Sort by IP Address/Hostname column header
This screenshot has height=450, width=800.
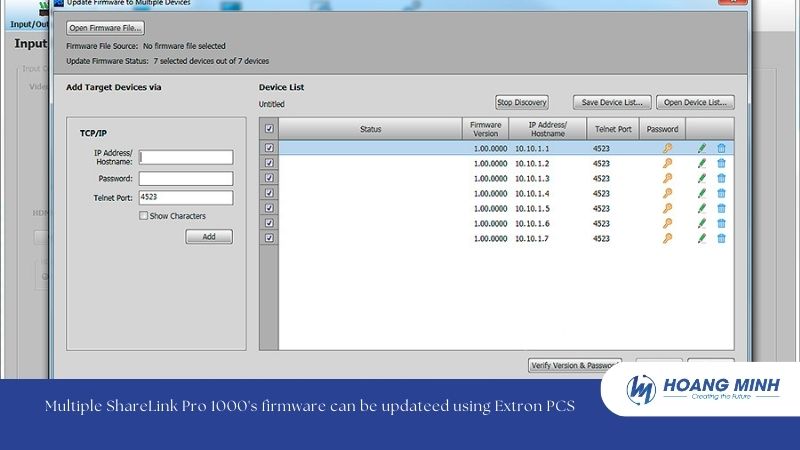click(x=547, y=129)
